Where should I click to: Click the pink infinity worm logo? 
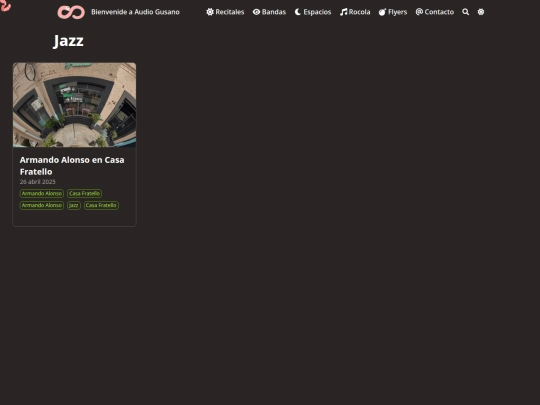tap(71, 12)
